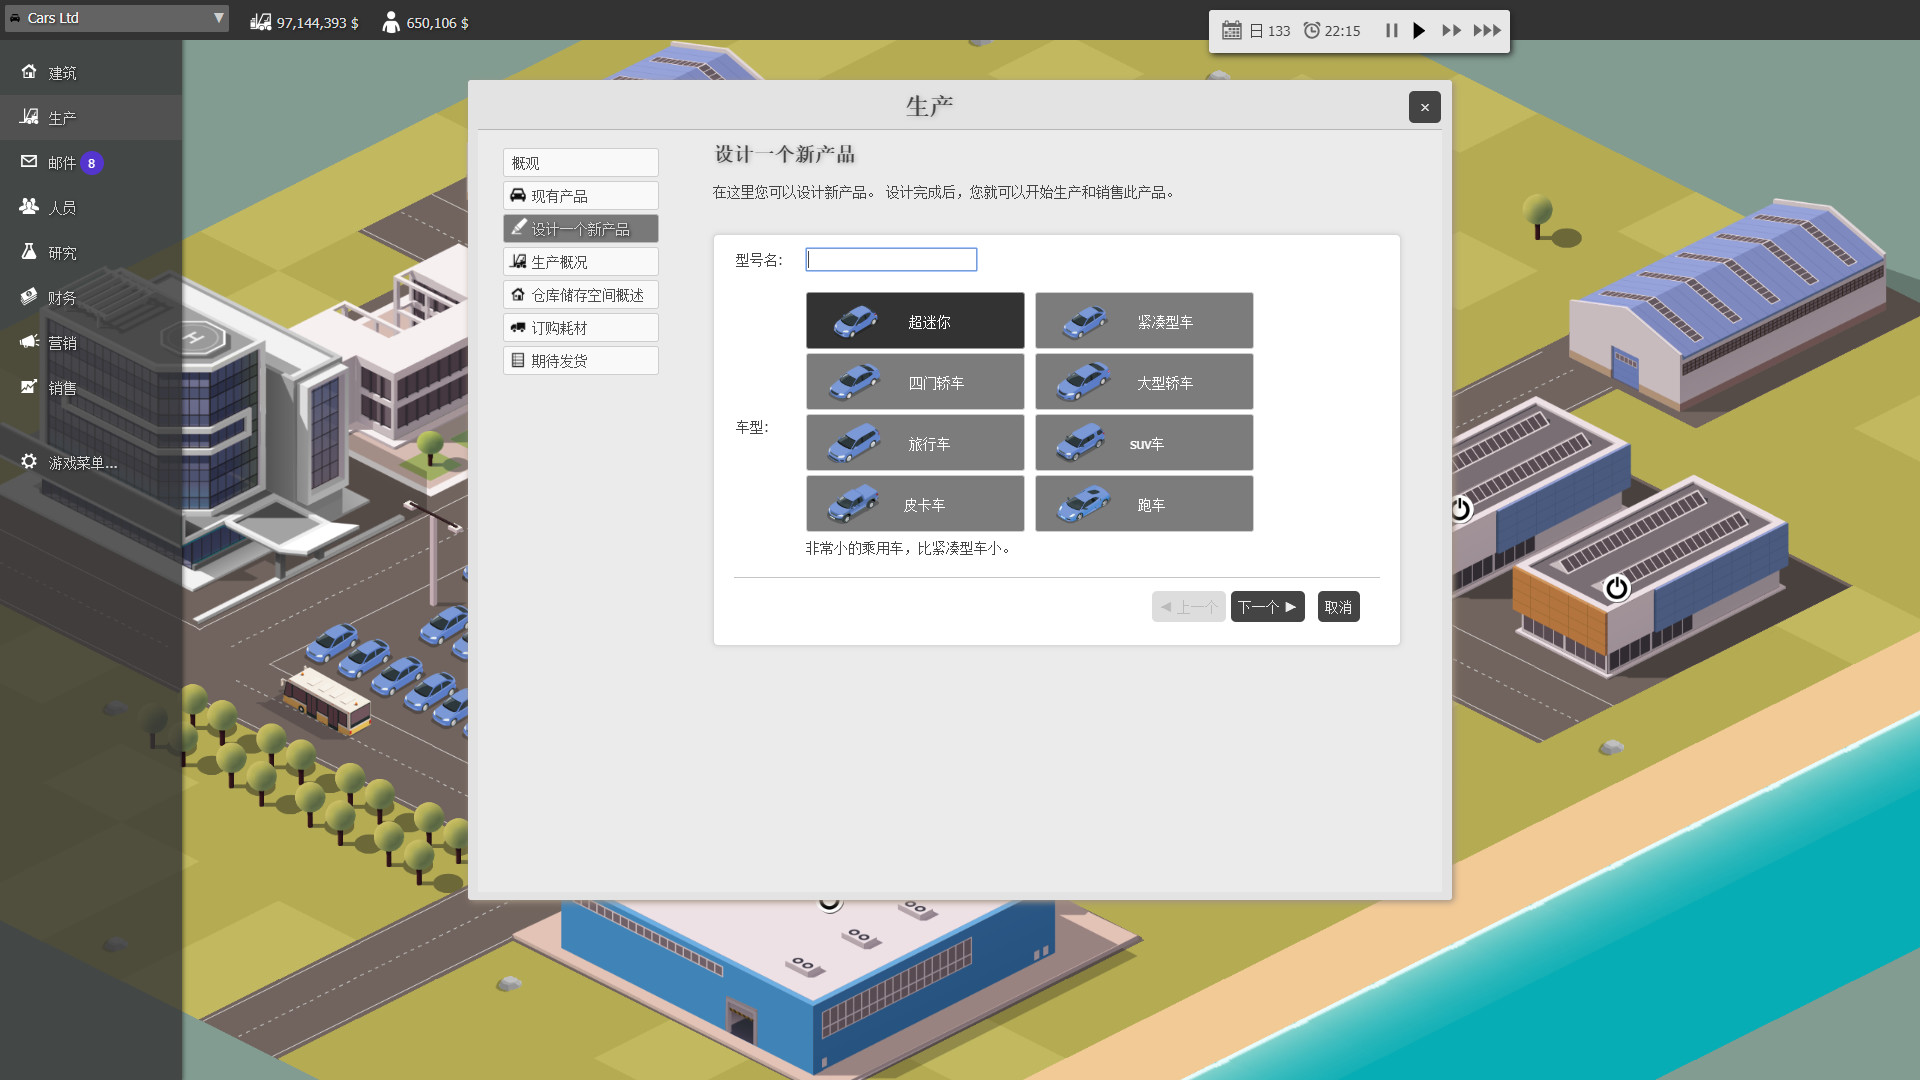The width and height of the screenshot is (1920, 1080).
Task: Click the bus in the parking lot
Action: point(327,700)
